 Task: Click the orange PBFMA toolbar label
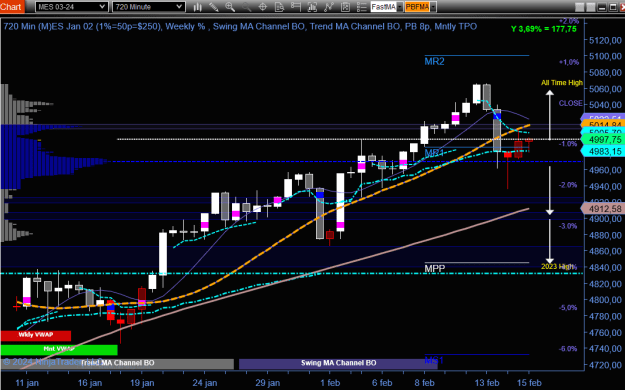click(x=417, y=7)
